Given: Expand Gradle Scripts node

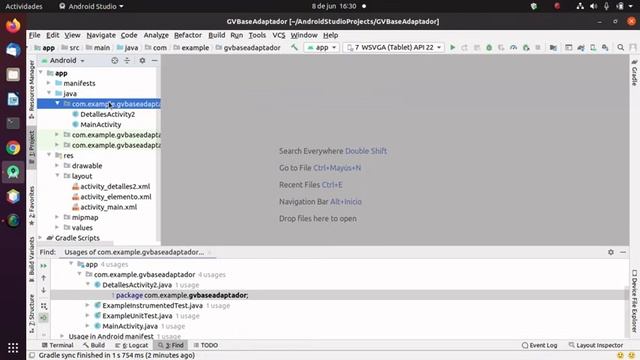Looking at the screenshot, I should [x=40, y=238].
